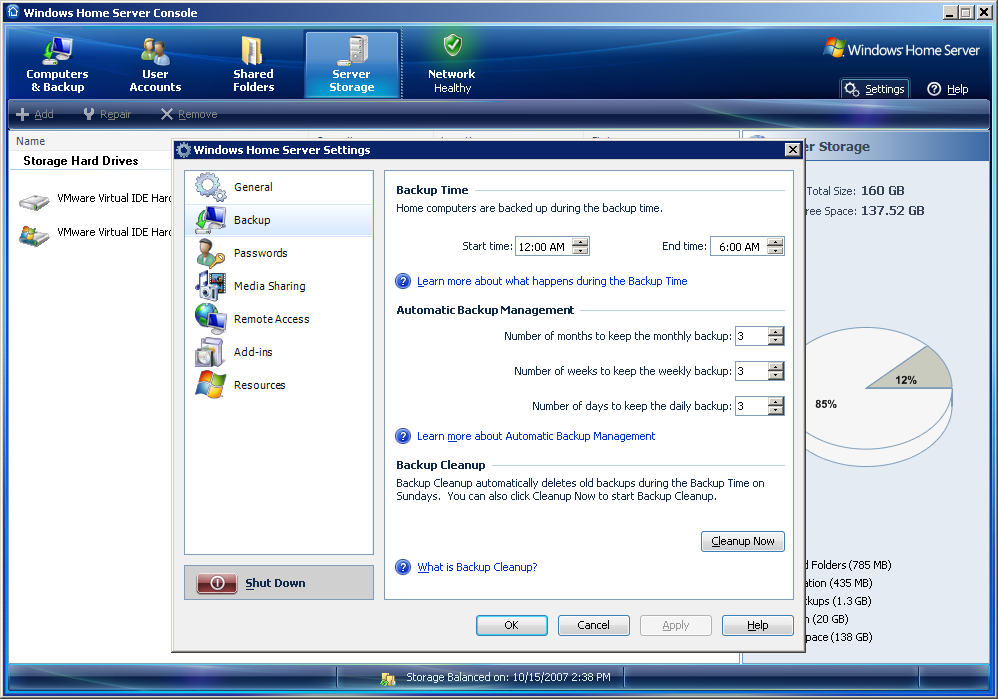Click help icon beside Automatic Backup Management link
The height and width of the screenshot is (699, 998).
pyautogui.click(x=403, y=436)
